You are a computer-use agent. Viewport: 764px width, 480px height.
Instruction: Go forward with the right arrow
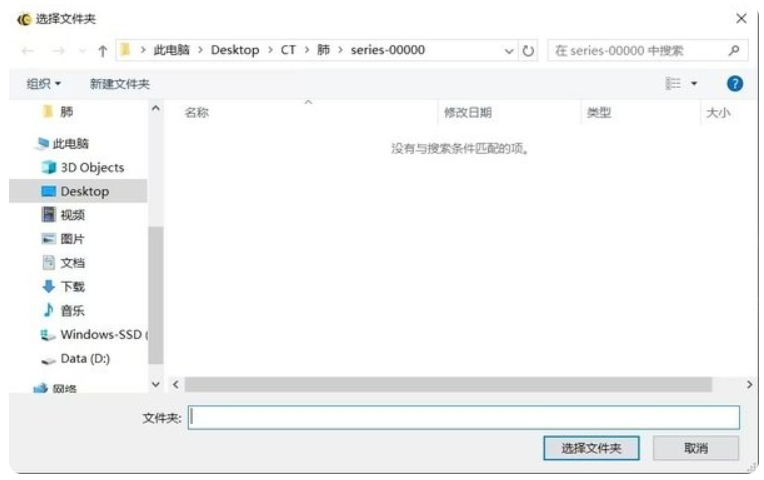(x=58, y=51)
